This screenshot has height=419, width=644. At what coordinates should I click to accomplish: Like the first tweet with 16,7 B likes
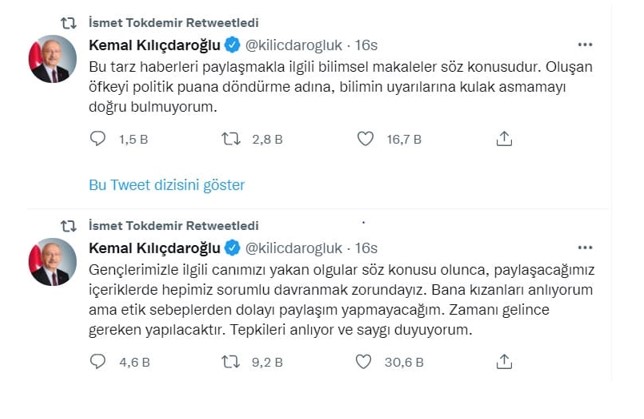[367, 139]
